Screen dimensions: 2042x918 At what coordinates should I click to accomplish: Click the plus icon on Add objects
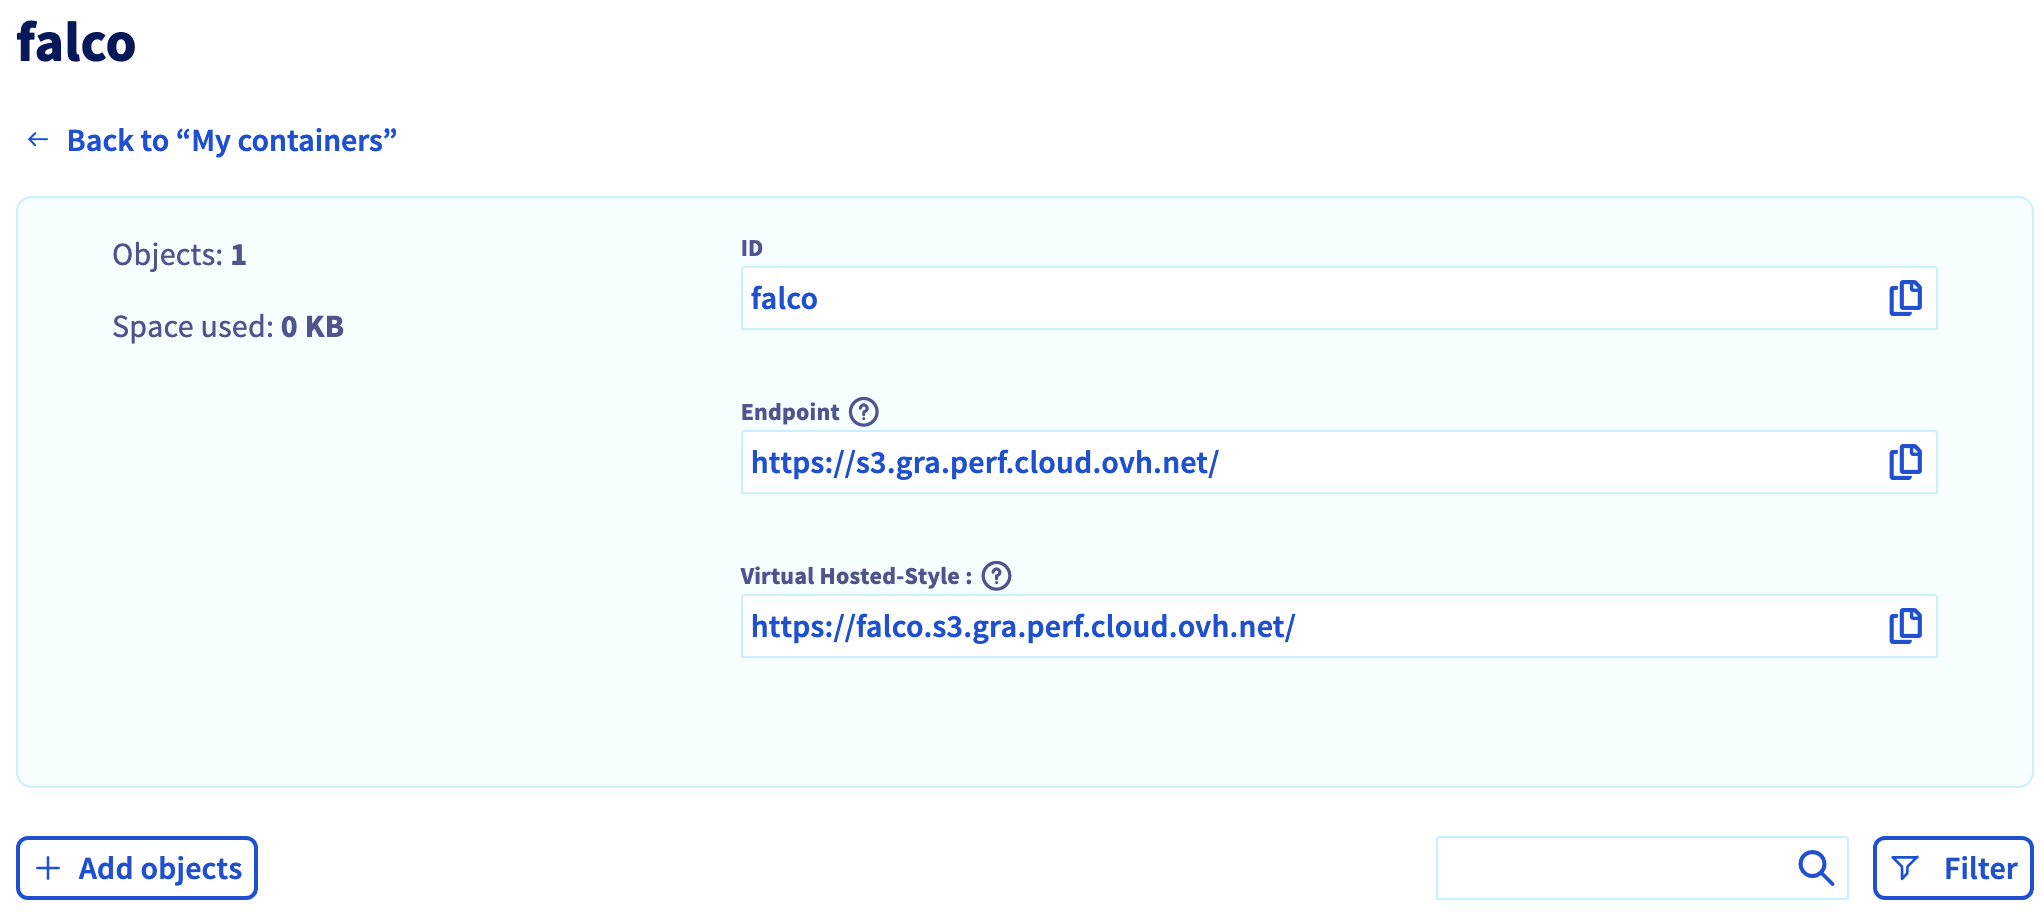click(50, 867)
